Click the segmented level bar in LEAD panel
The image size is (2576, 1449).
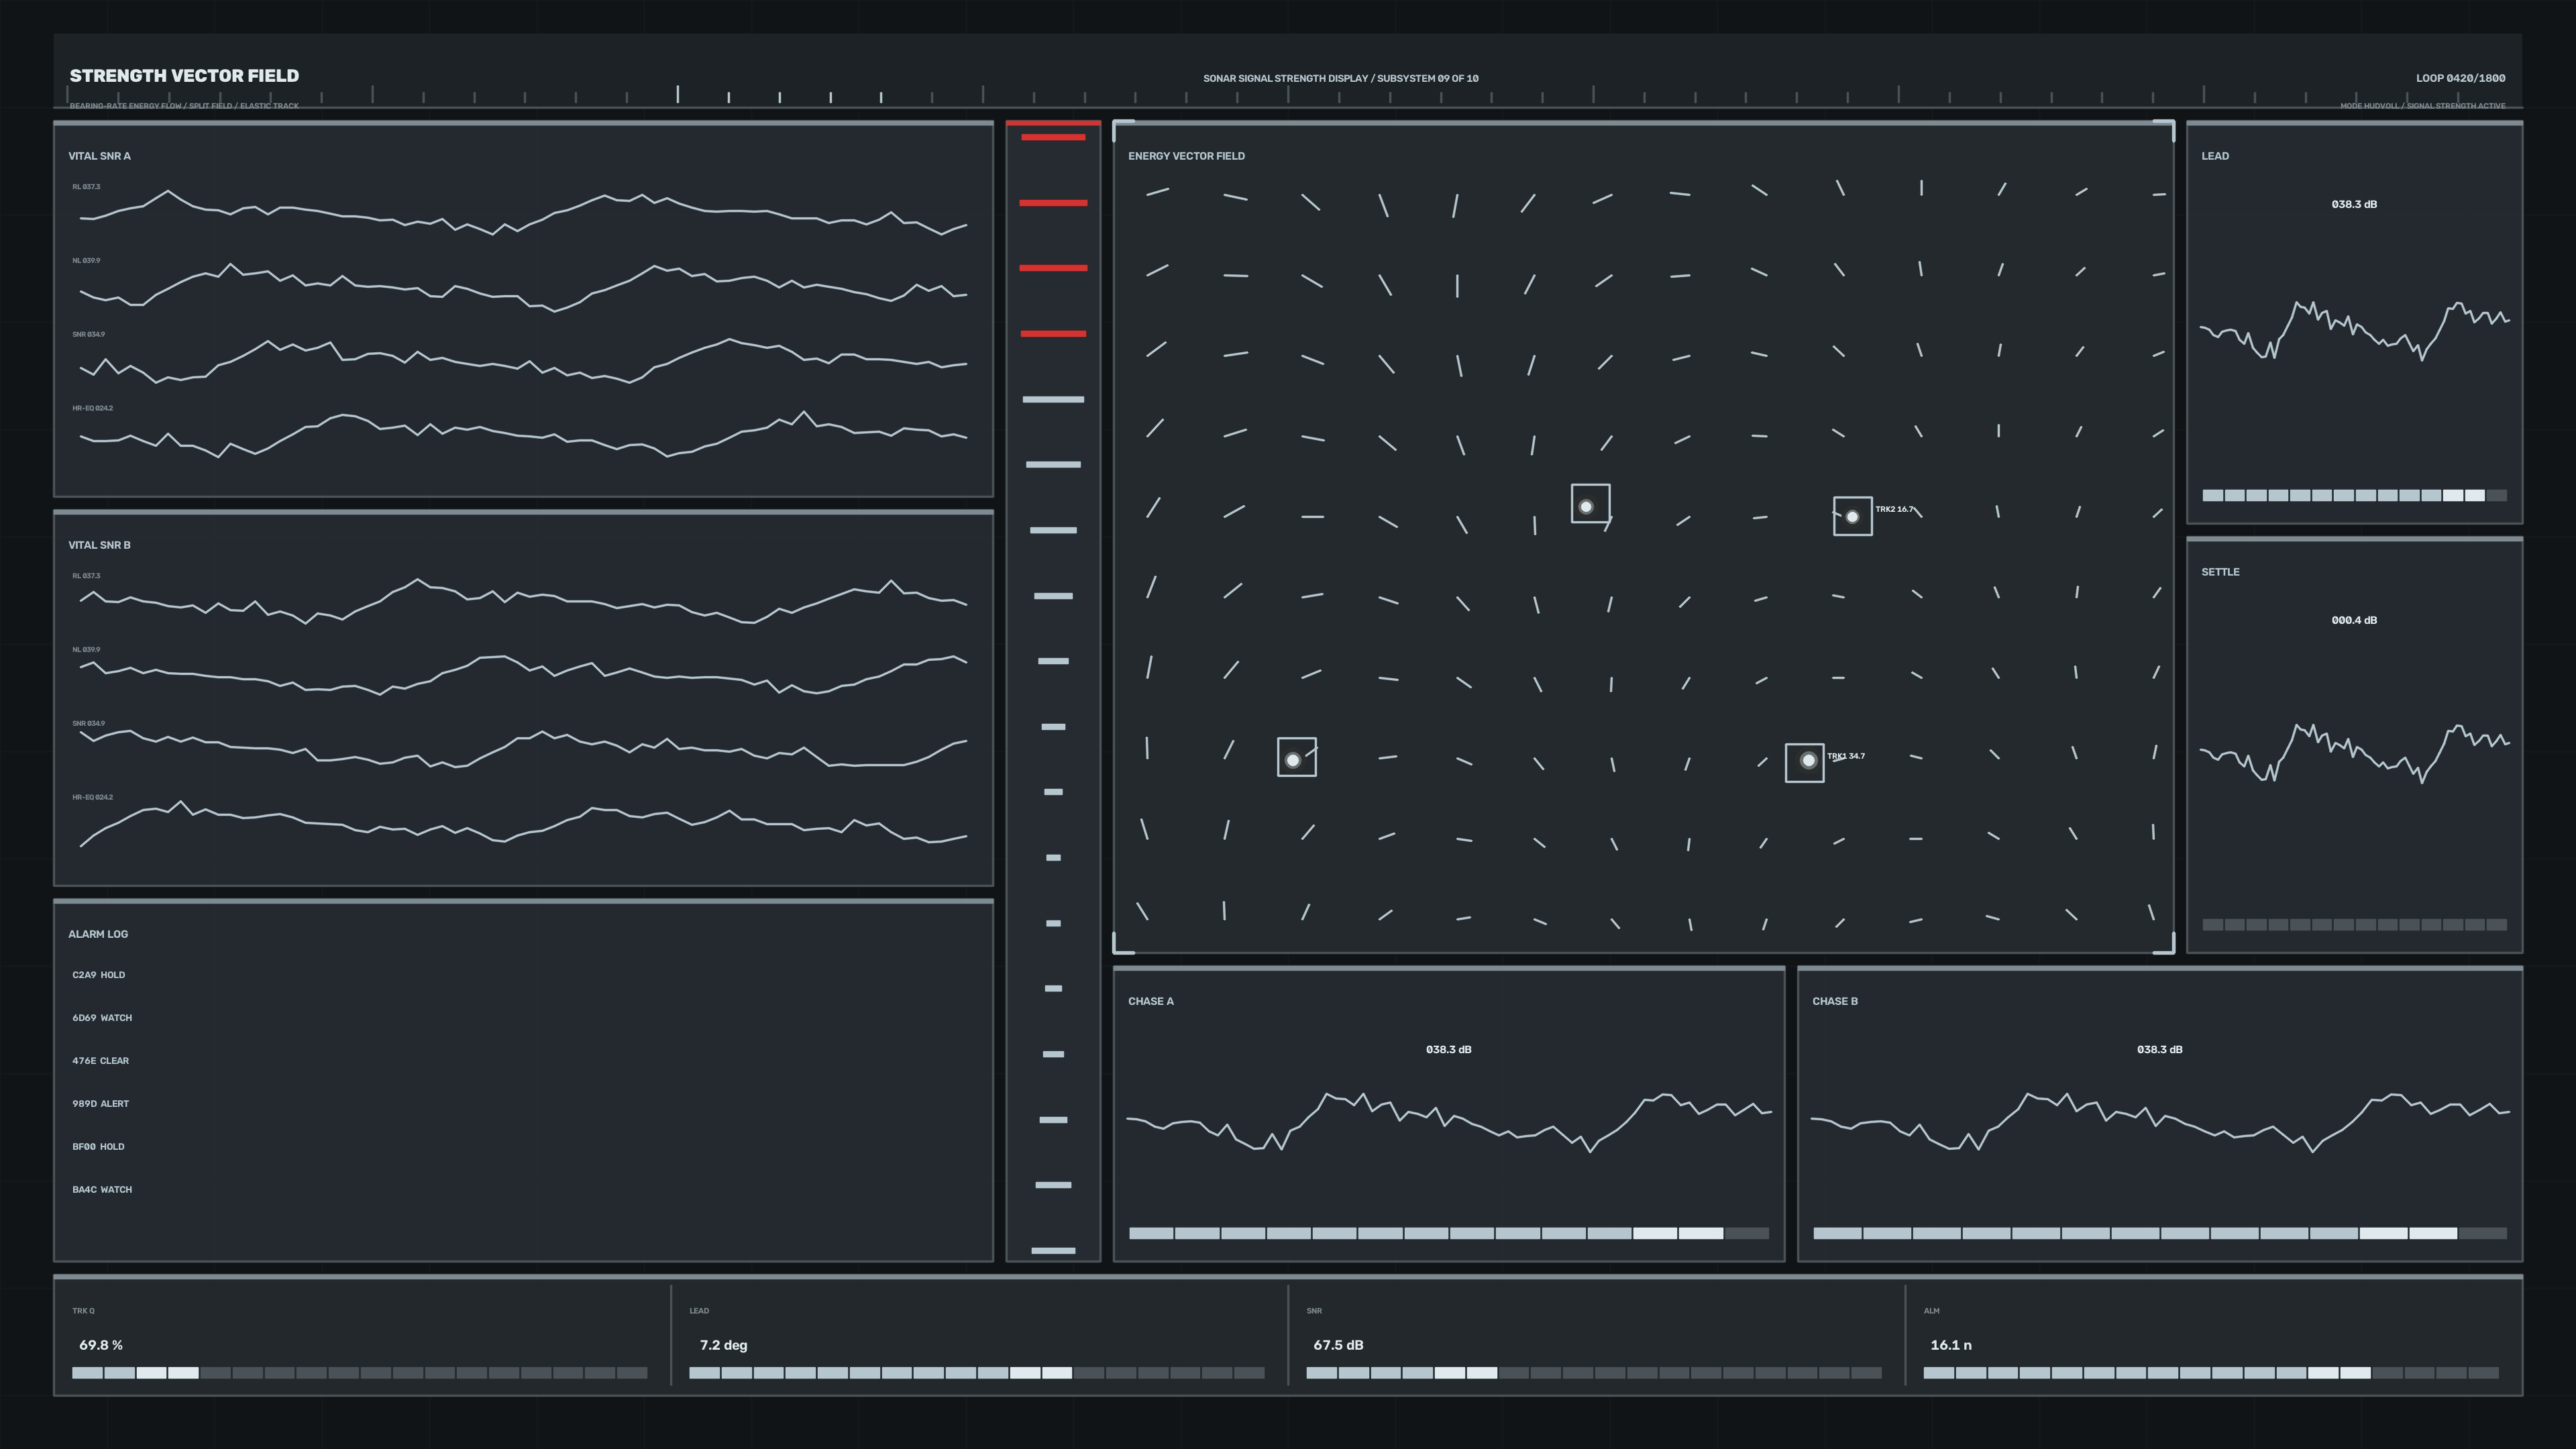point(2354,496)
